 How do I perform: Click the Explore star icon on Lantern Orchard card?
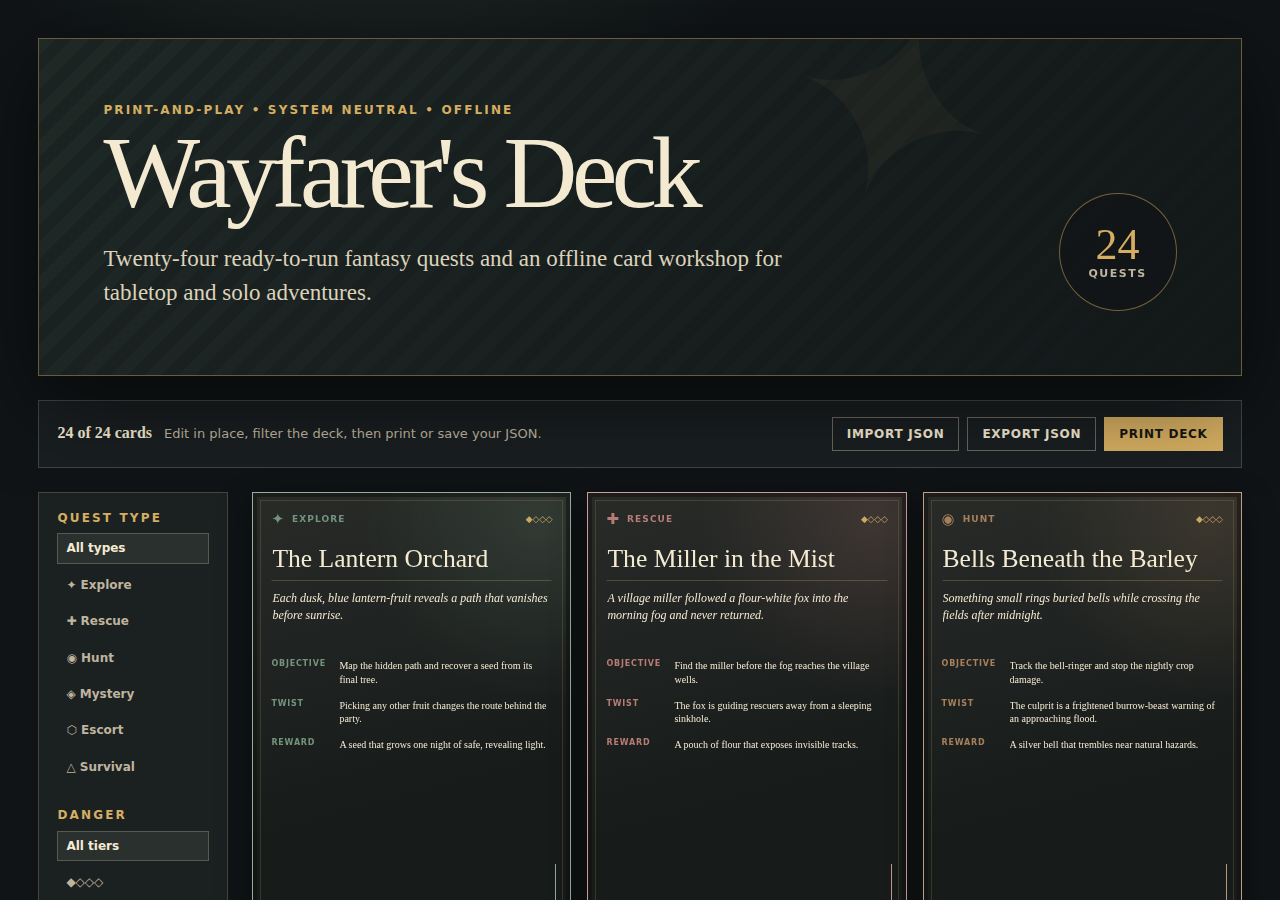[278, 519]
